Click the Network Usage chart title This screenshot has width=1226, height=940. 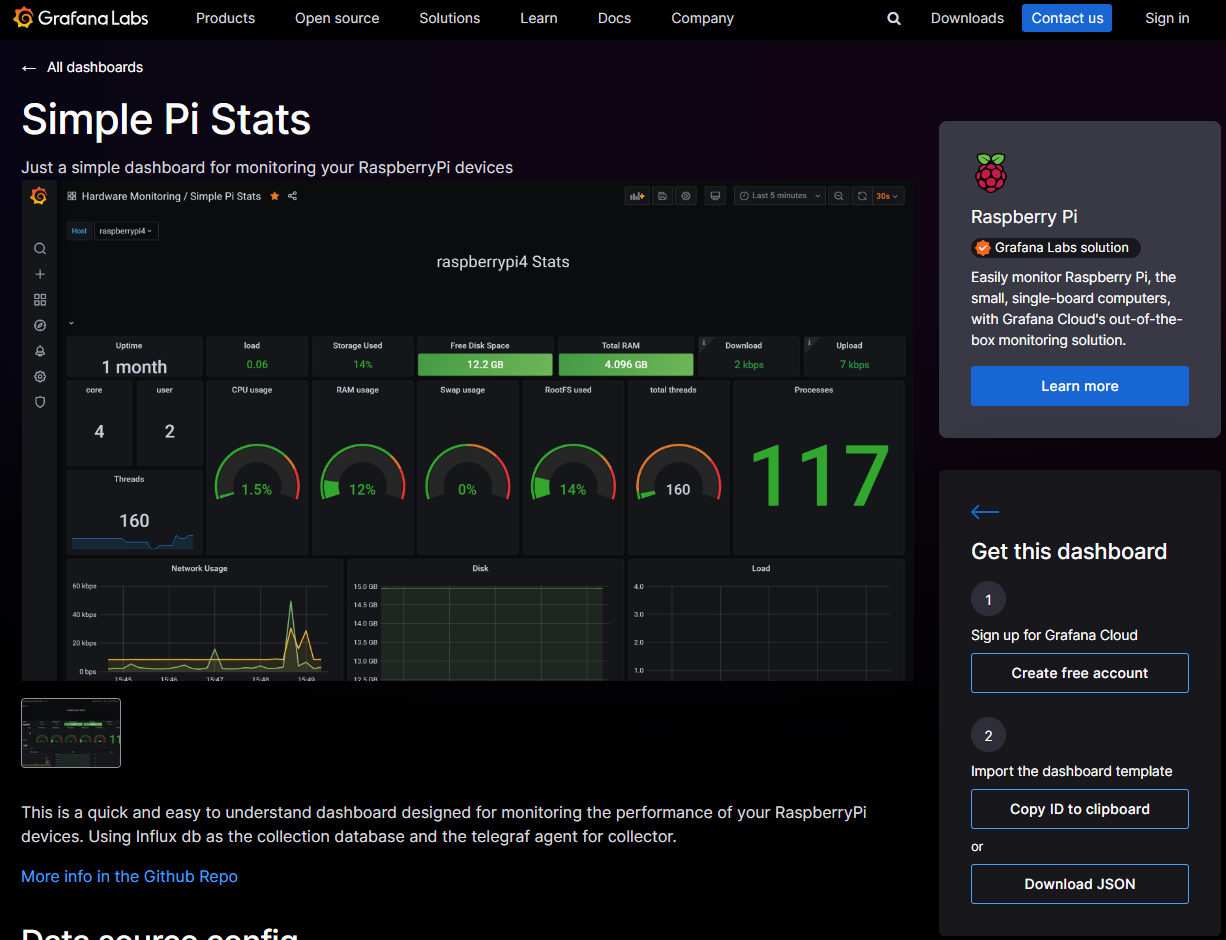click(199, 568)
